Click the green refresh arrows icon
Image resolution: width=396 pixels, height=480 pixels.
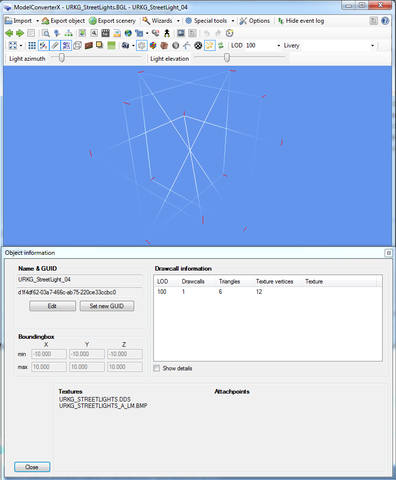coord(221,45)
